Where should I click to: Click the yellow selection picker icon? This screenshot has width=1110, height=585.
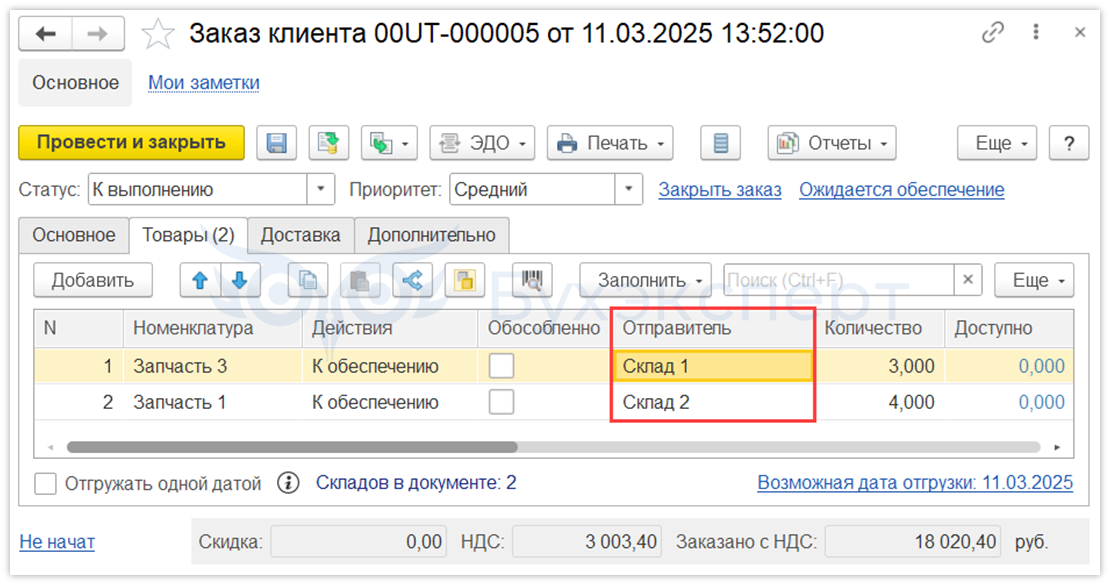coord(464,280)
